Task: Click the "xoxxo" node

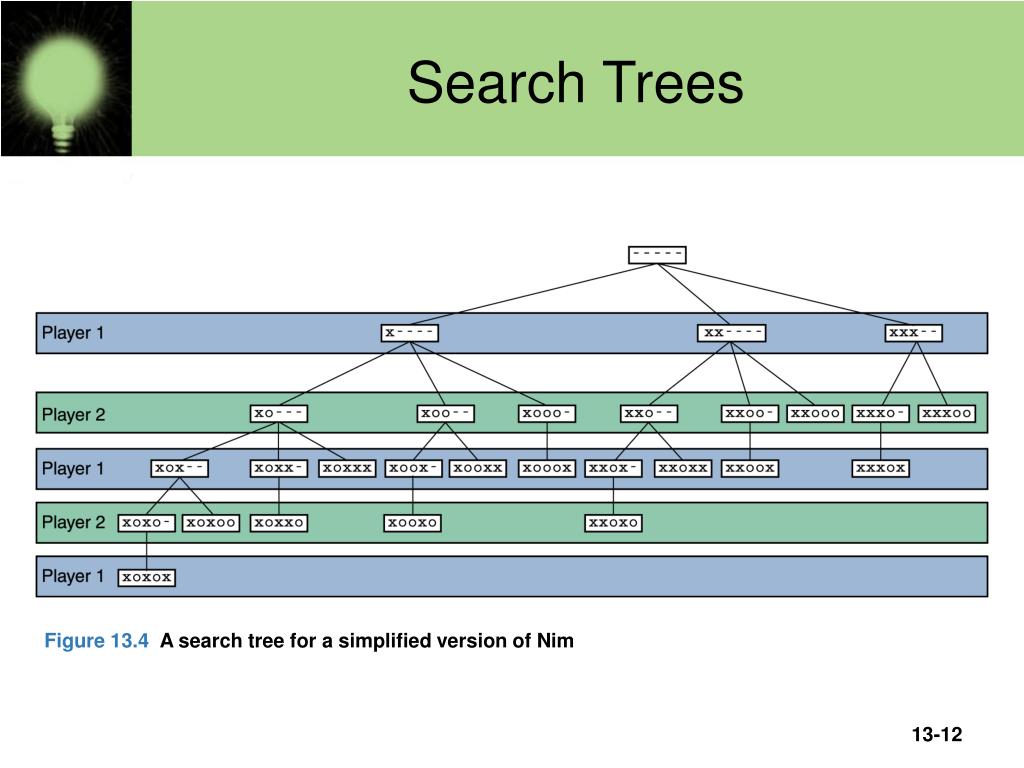Action: [279, 523]
